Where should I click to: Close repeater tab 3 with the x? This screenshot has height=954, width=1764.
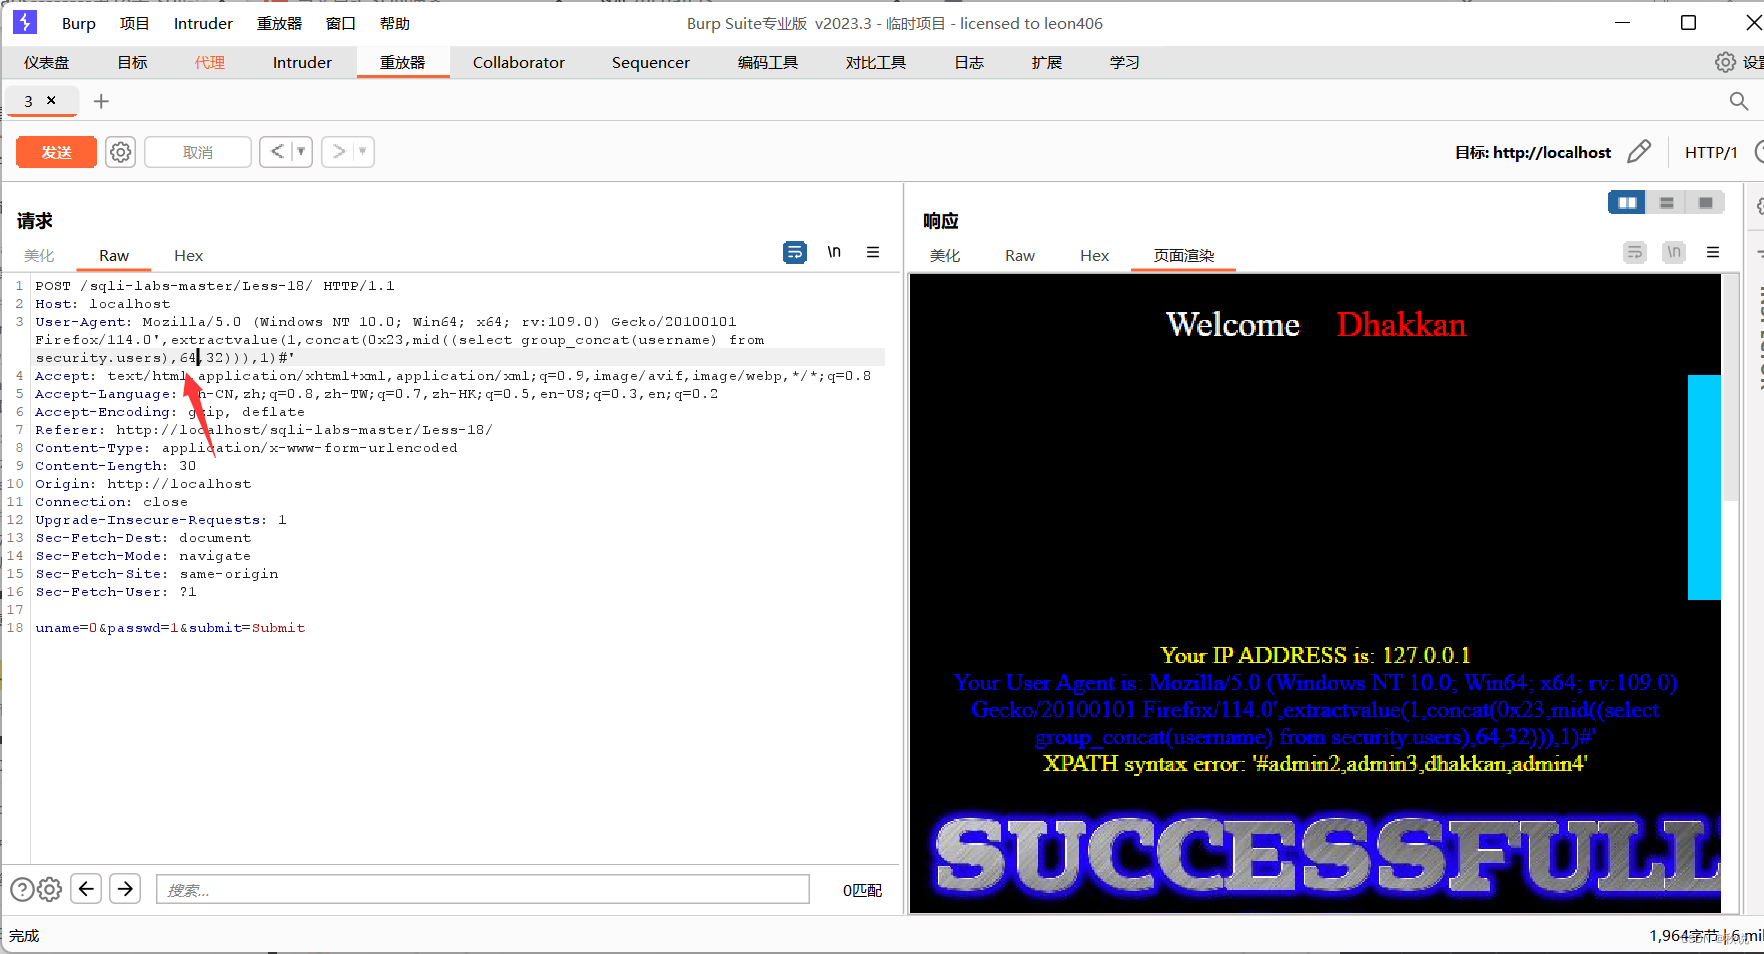pos(51,100)
